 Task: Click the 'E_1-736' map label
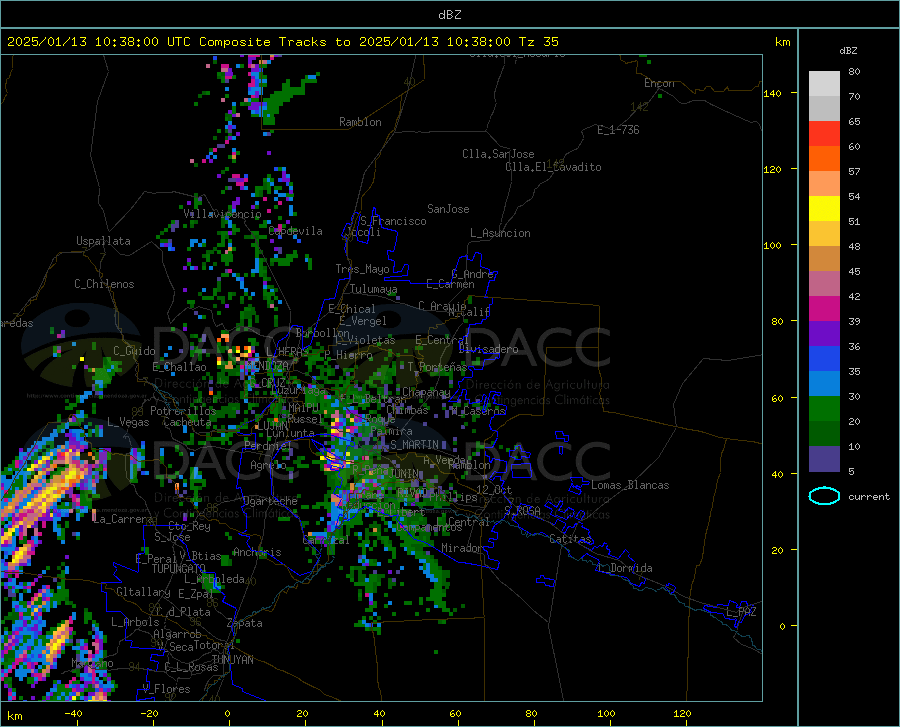click(x=618, y=130)
